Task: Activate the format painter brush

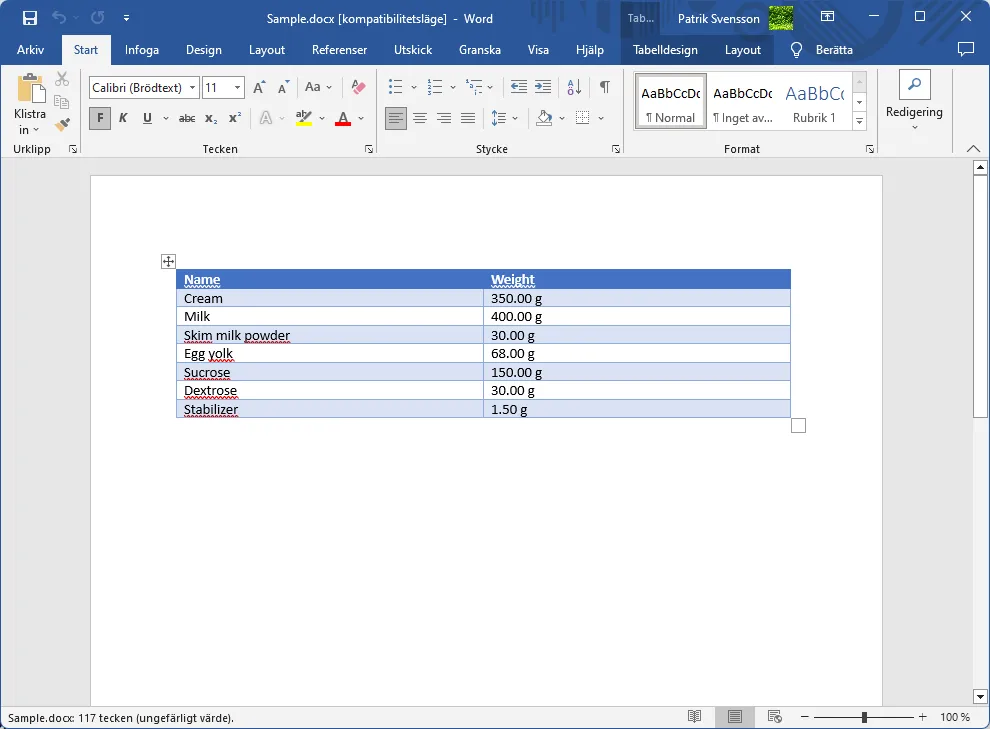Action: pyautogui.click(x=62, y=125)
